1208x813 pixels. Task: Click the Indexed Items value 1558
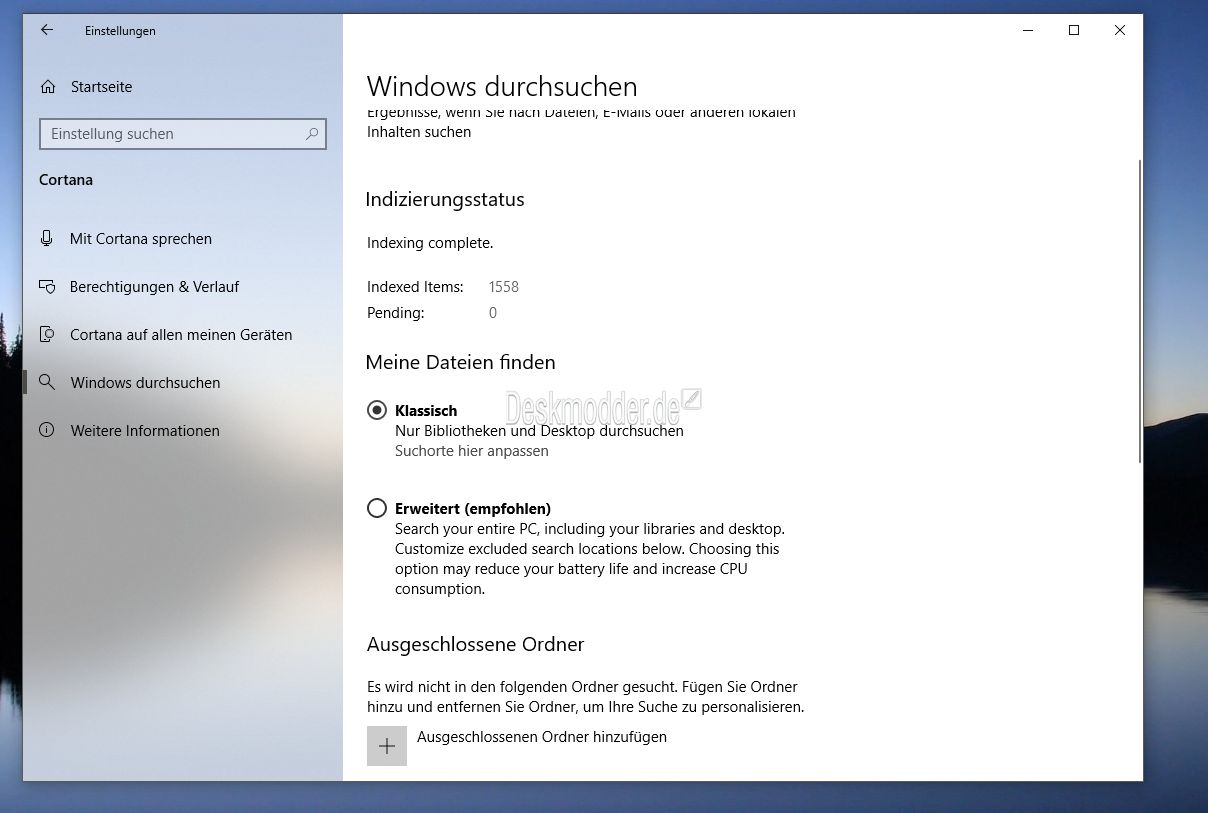[504, 287]
